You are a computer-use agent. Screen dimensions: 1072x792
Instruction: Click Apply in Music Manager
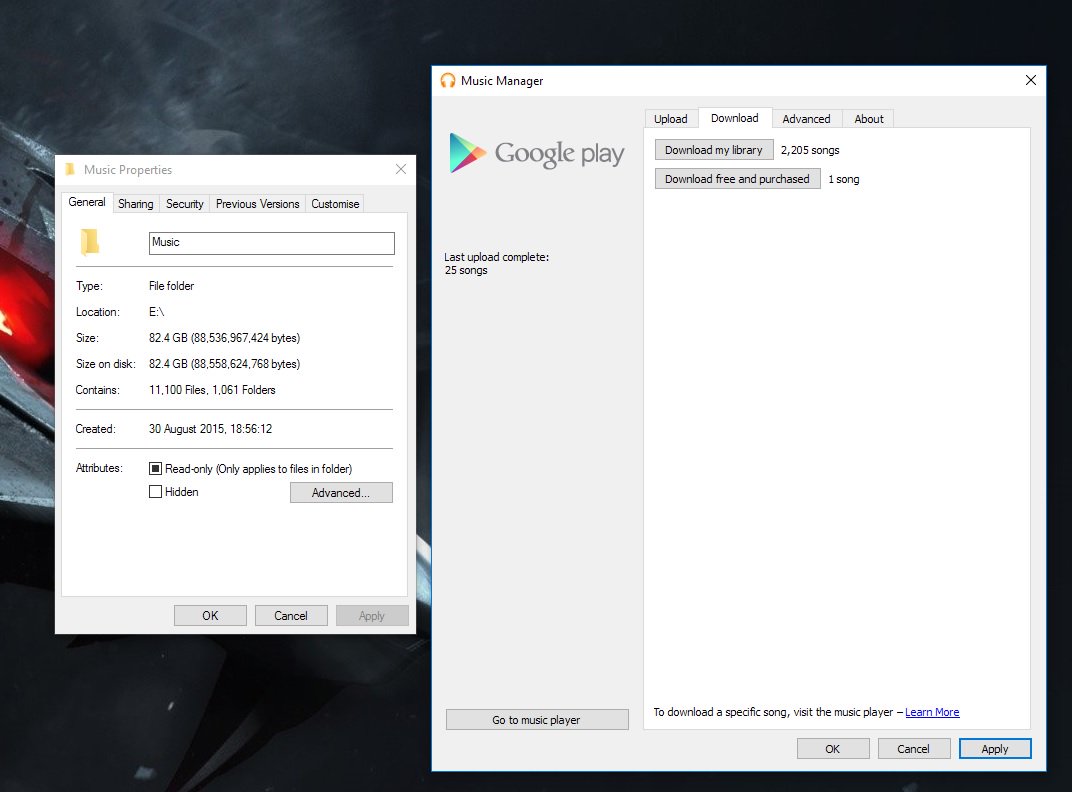[995, 749]
